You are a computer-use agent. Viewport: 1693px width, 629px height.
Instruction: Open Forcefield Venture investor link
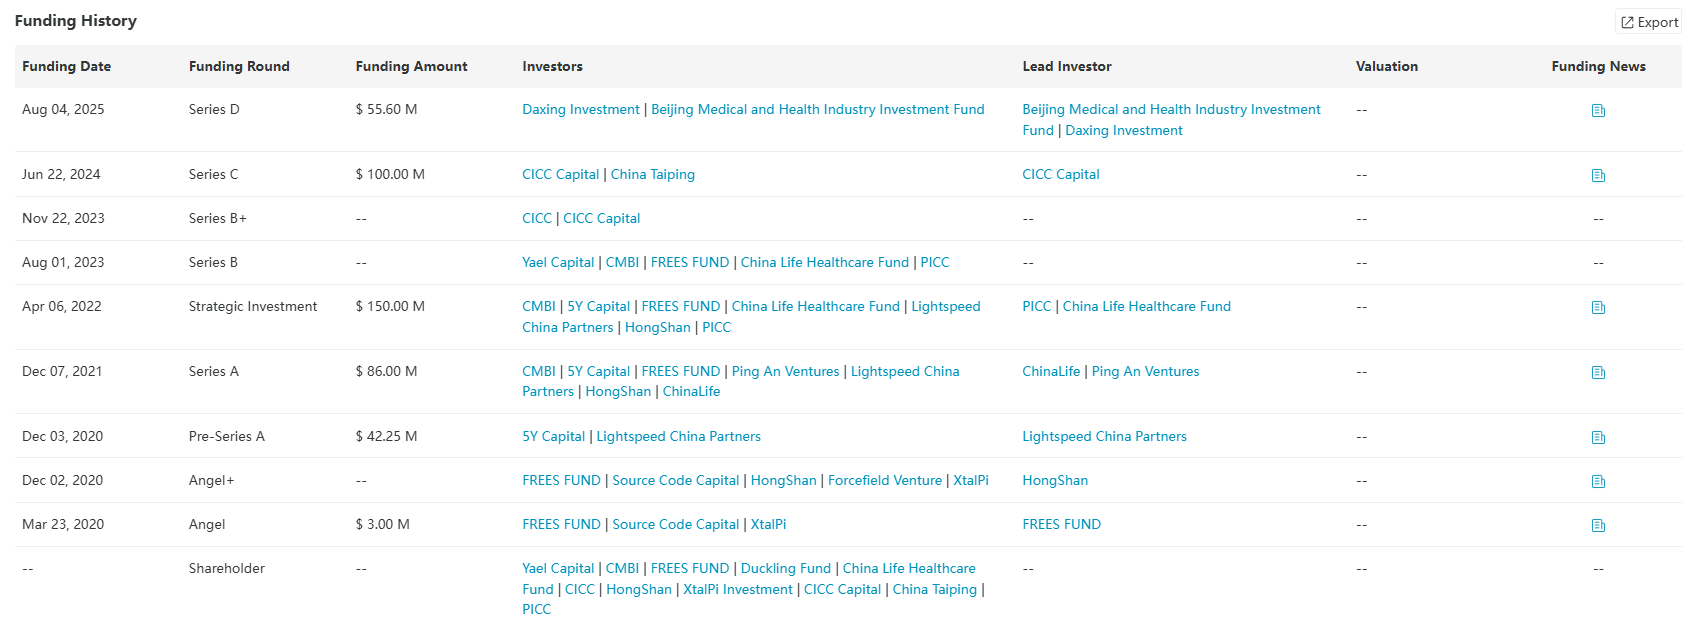coord(884,481)
